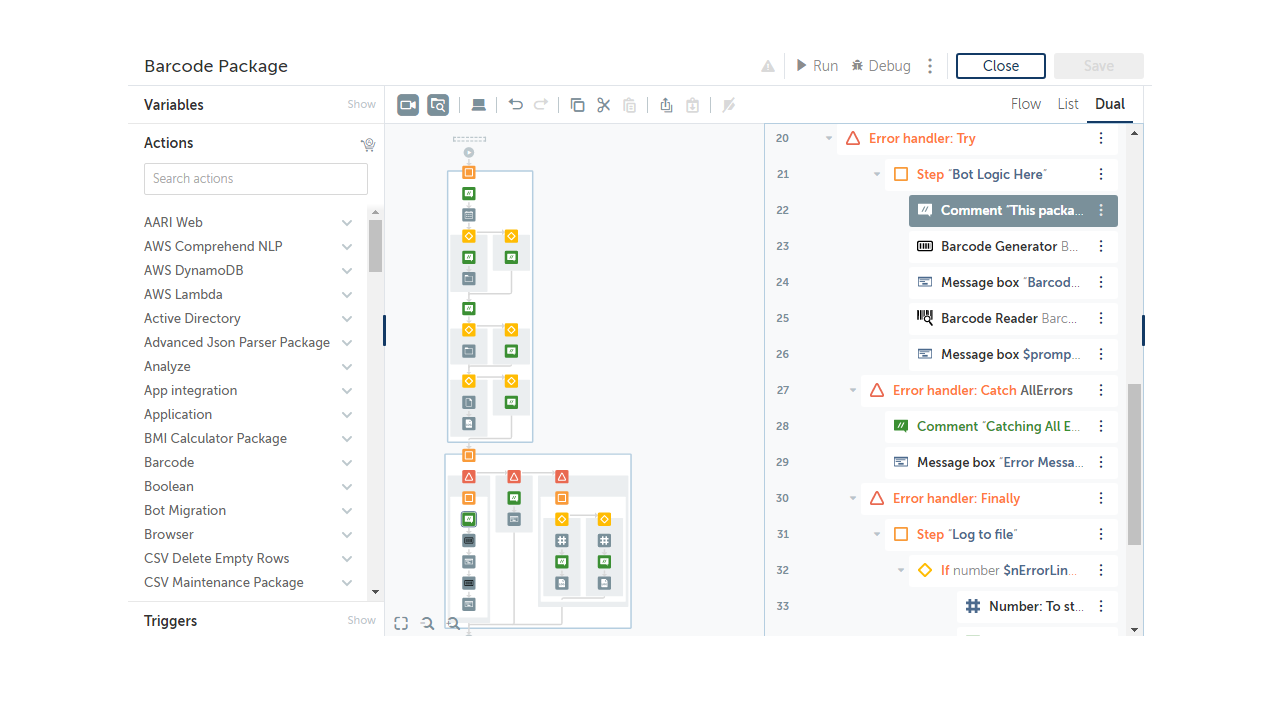This screenshot has height=720, width=1280.
Task: Select the Comment "This packa..." line
Action: coord(1013,210)
